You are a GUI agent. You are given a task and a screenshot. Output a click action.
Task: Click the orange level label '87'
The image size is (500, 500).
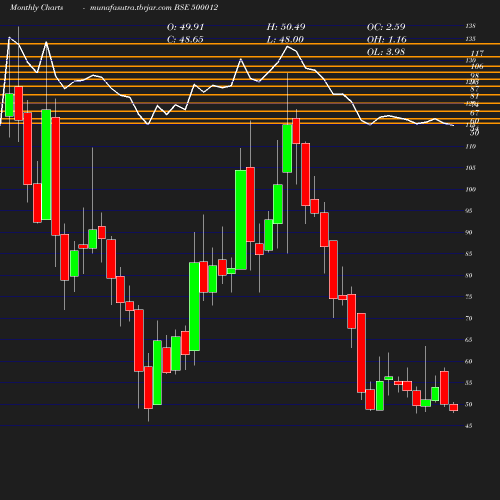click(475, 89)
